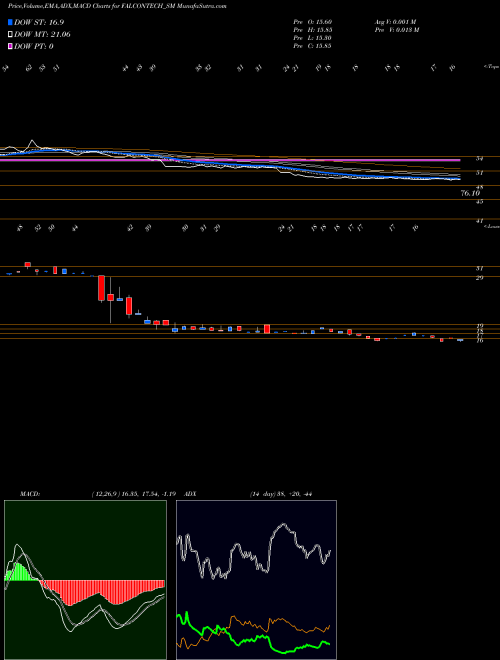
Task: Click the magenta DOW PT legend swatch
Action: 10,46
